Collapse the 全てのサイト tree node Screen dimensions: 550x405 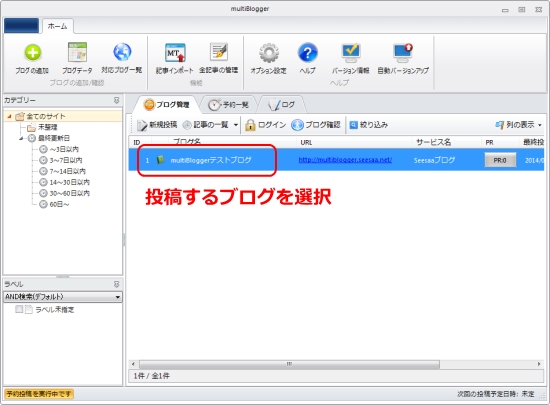[x=9, y=116]
